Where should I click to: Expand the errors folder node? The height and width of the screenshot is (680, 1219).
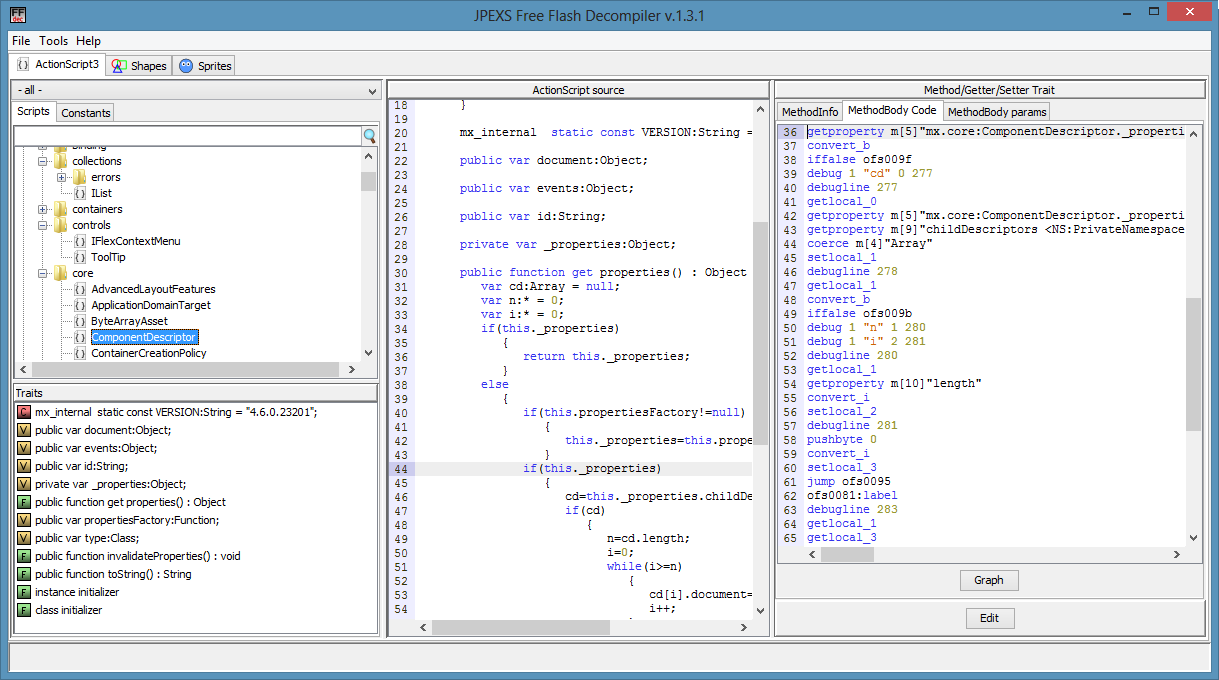[62, 177]
